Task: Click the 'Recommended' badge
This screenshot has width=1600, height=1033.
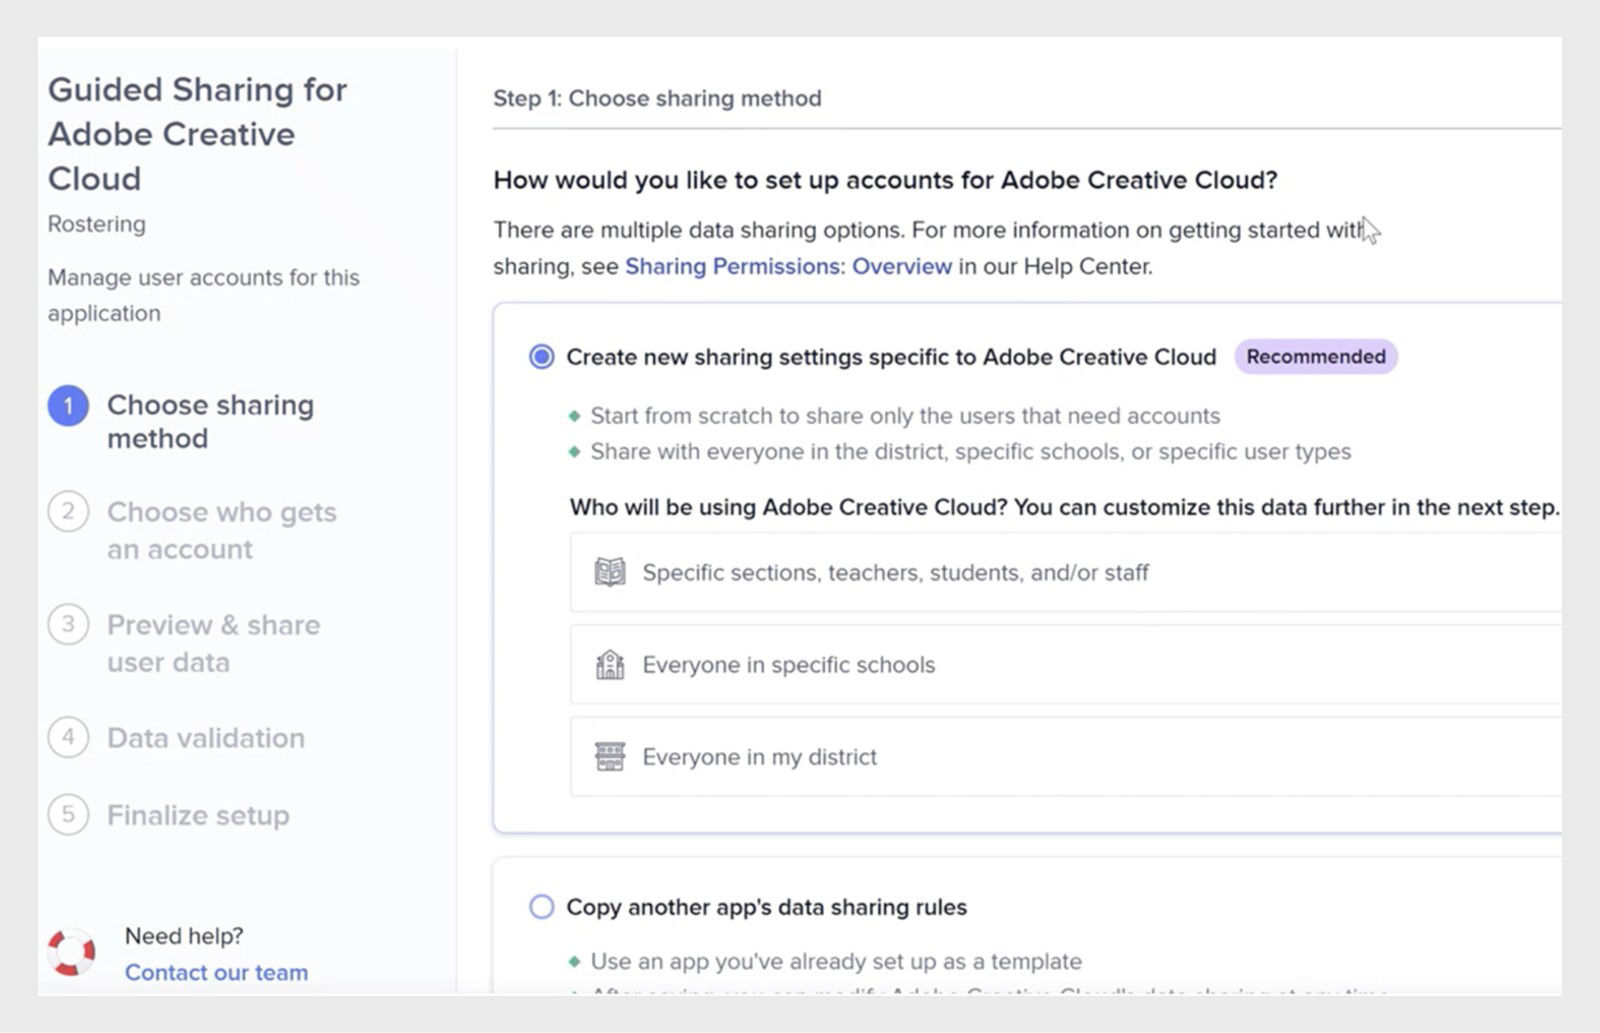Action: click(1316, 357)
